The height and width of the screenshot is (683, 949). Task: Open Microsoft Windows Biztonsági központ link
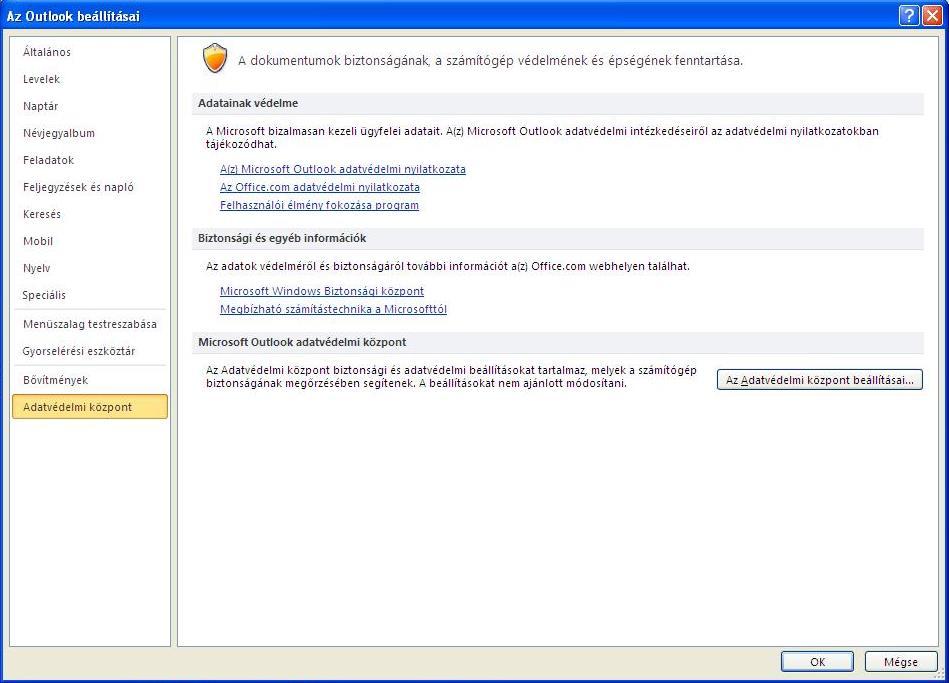321,291
